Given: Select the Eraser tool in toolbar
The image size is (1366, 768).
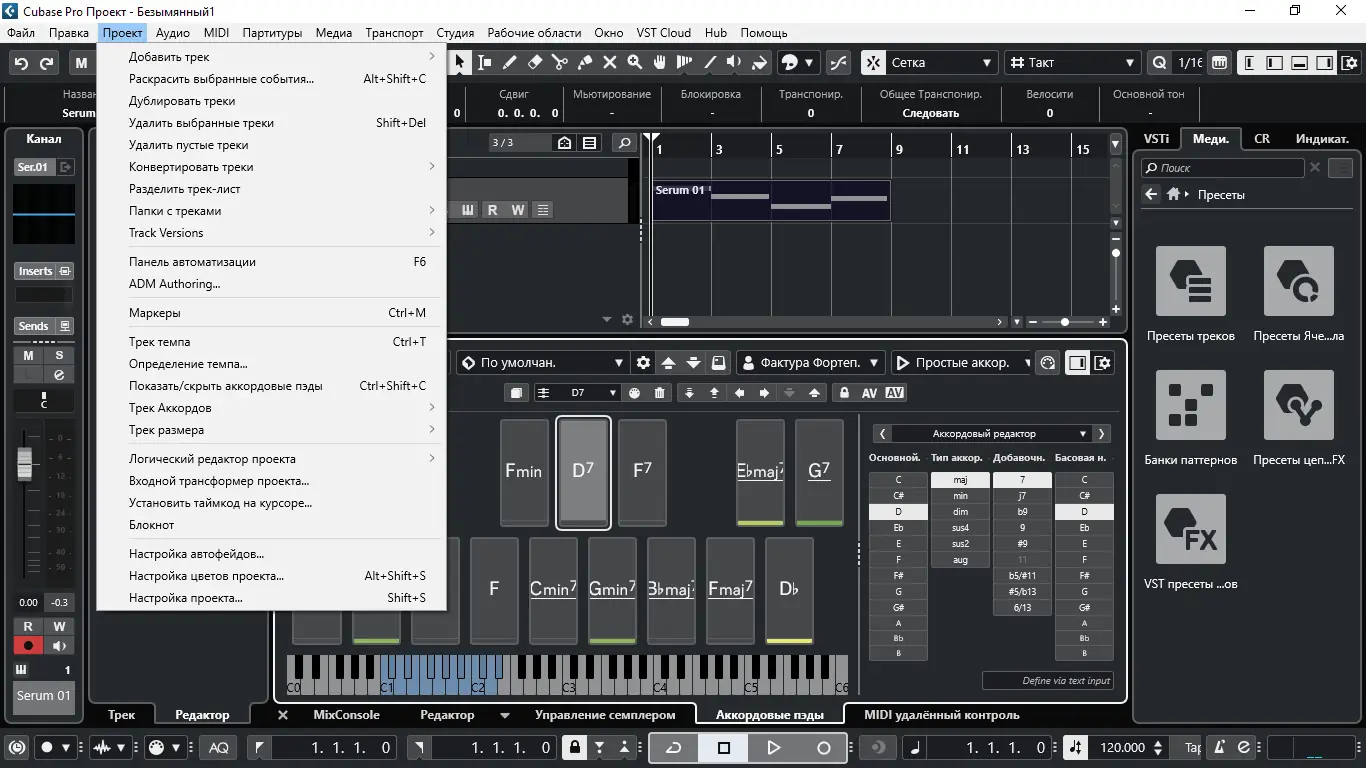Looking at the screenshot, I should tap(535, 62).
